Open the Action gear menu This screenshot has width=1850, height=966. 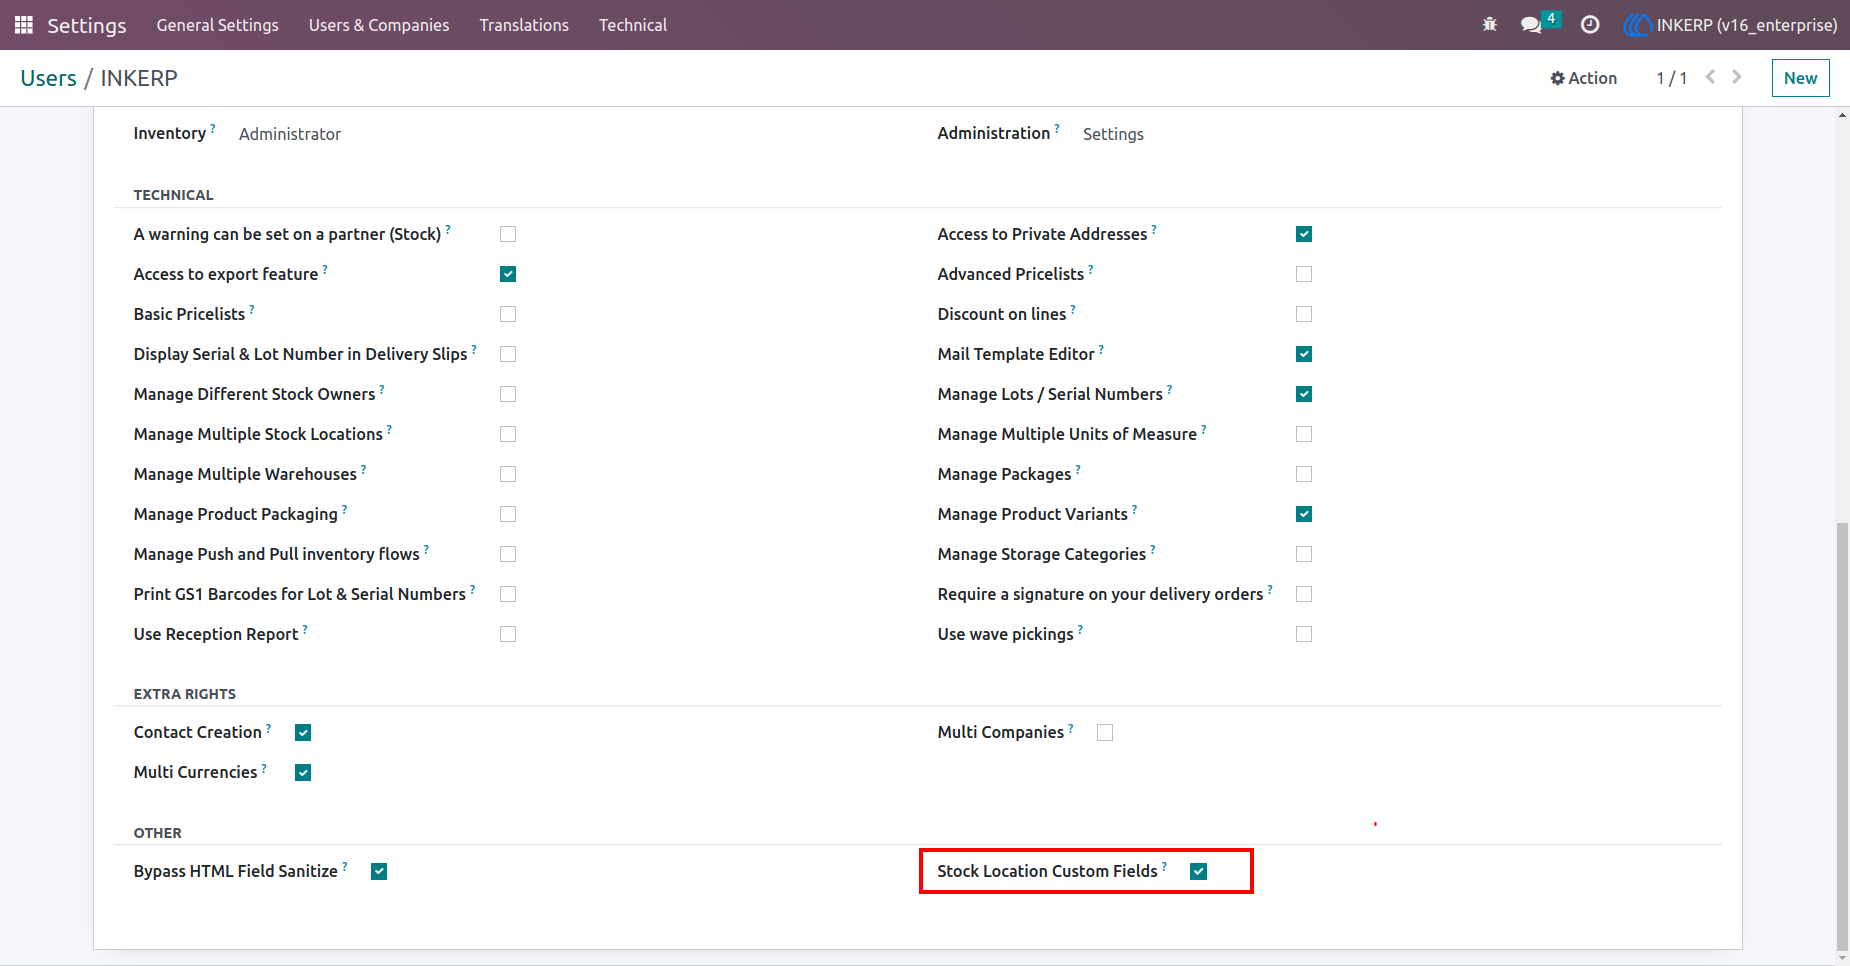click(x=1583, y=78)
